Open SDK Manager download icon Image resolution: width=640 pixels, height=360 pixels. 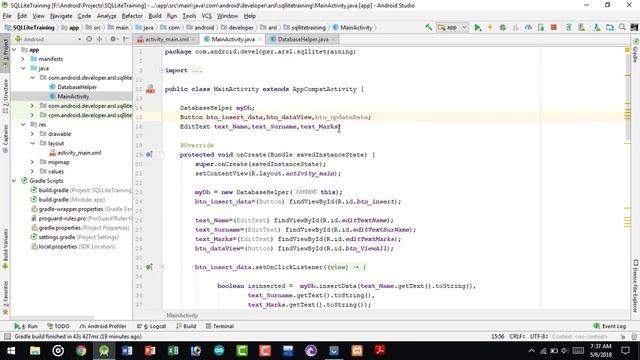pyautogui.click(x=597, y=27)
